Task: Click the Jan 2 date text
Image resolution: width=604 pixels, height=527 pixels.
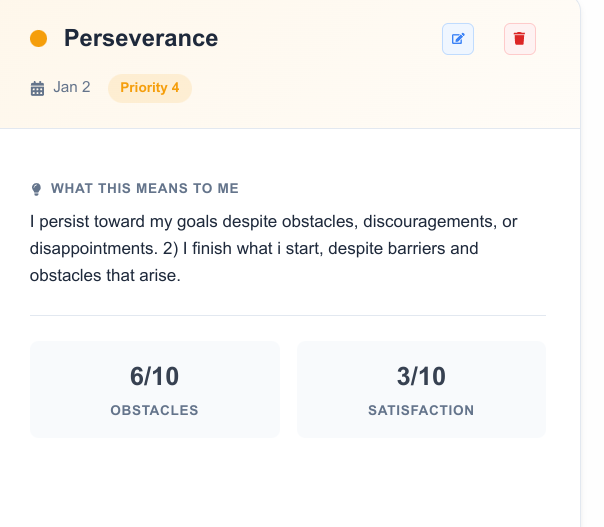Action: coord(72,87)
